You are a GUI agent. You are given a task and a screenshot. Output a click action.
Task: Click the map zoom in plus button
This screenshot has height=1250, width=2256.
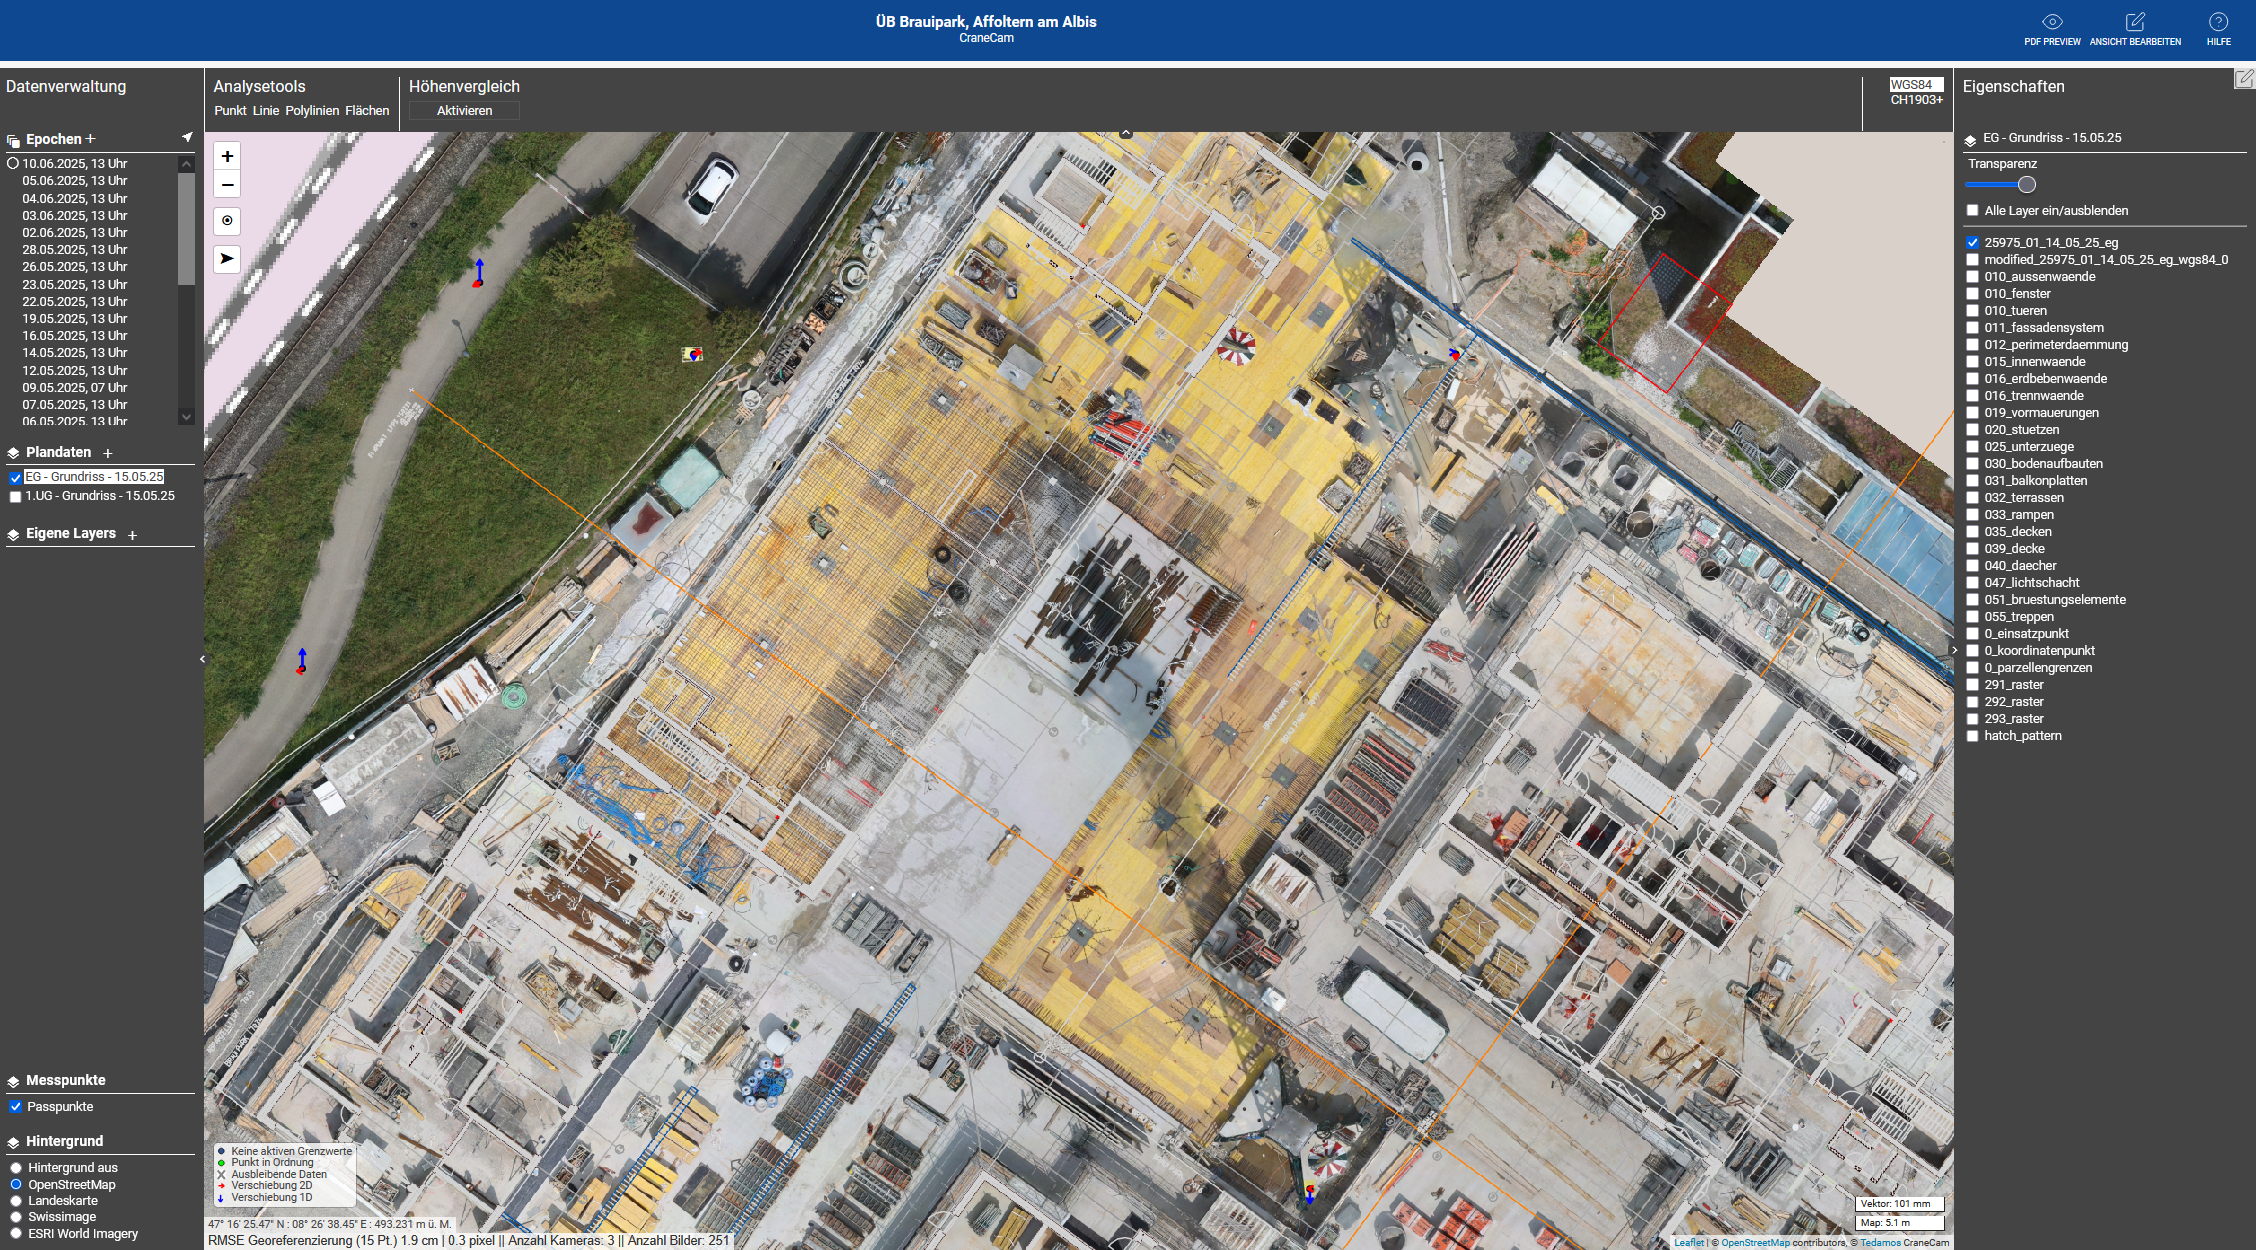pyautogui.click(x=227, y=156)
